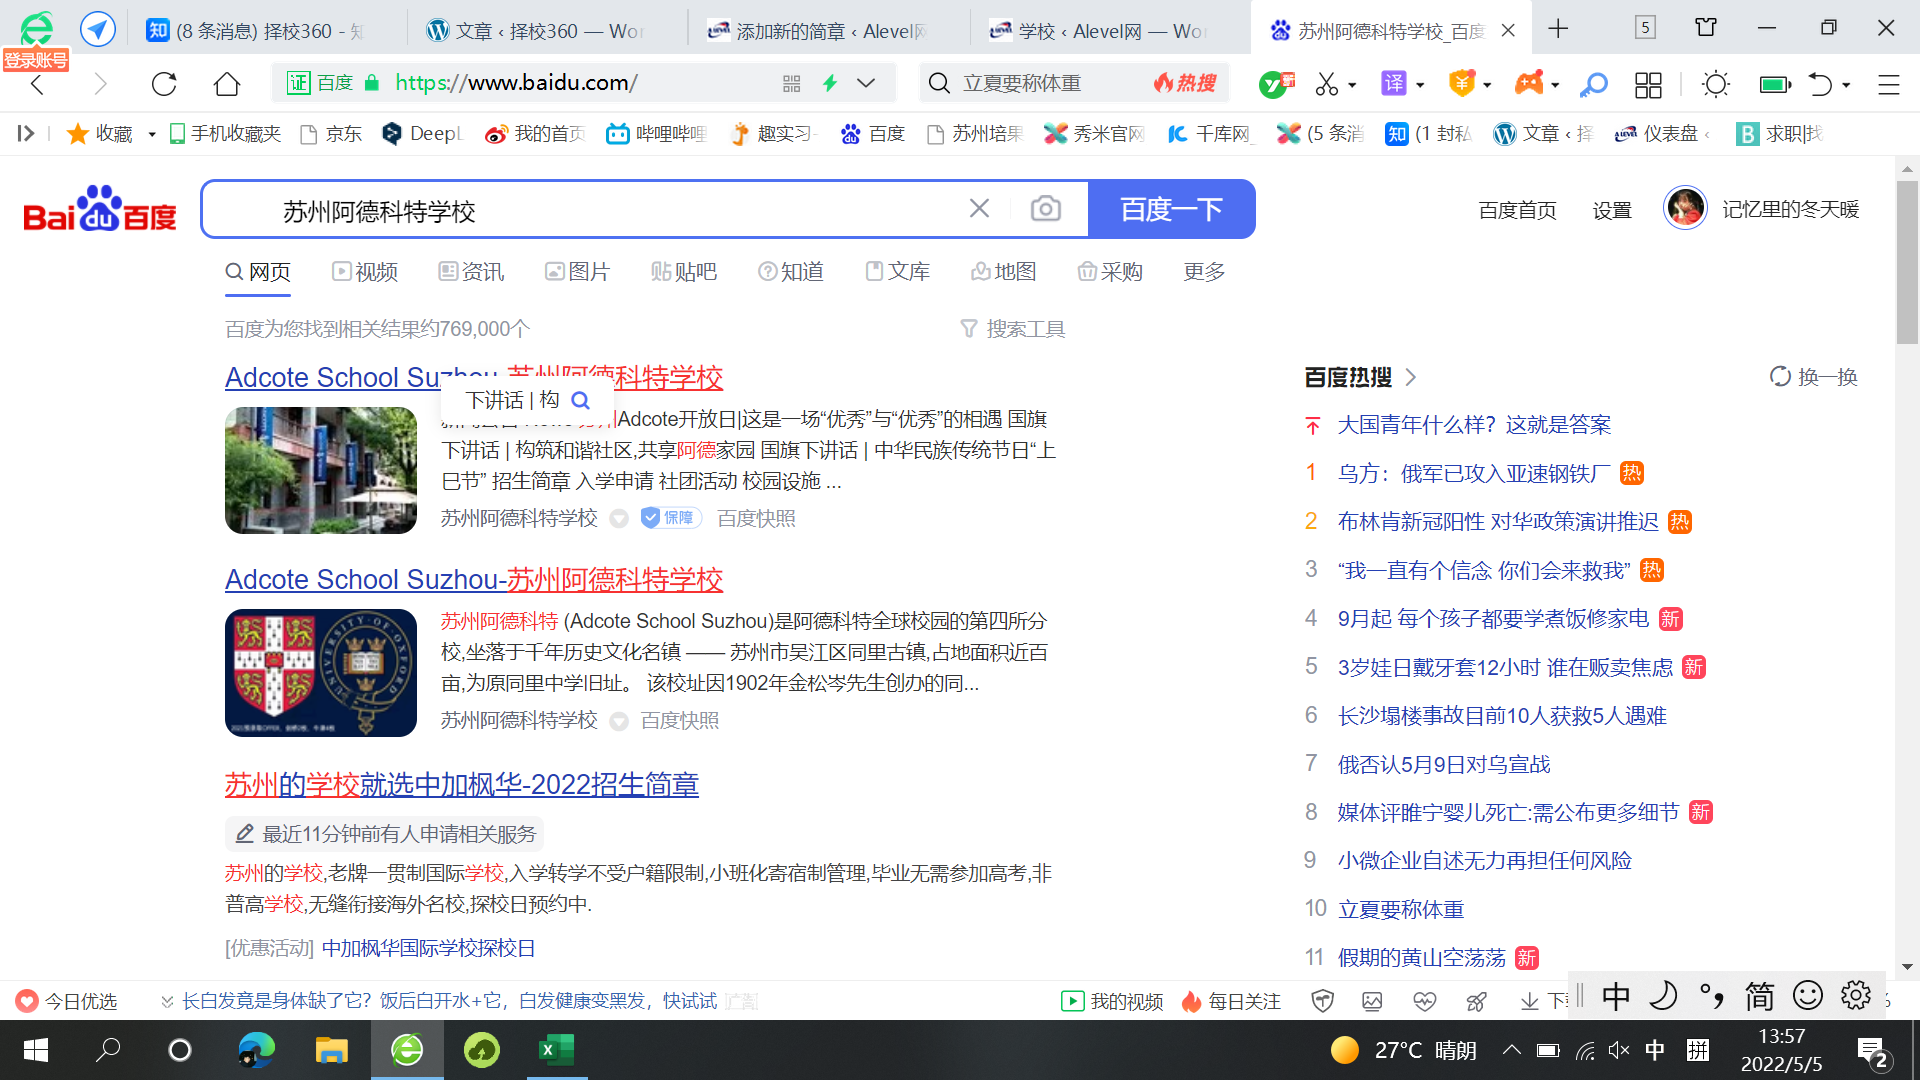This screenshot has height=1080, width=1920.
Task: Switch to the 图片 search tab
Action: [x=577, y=272]
